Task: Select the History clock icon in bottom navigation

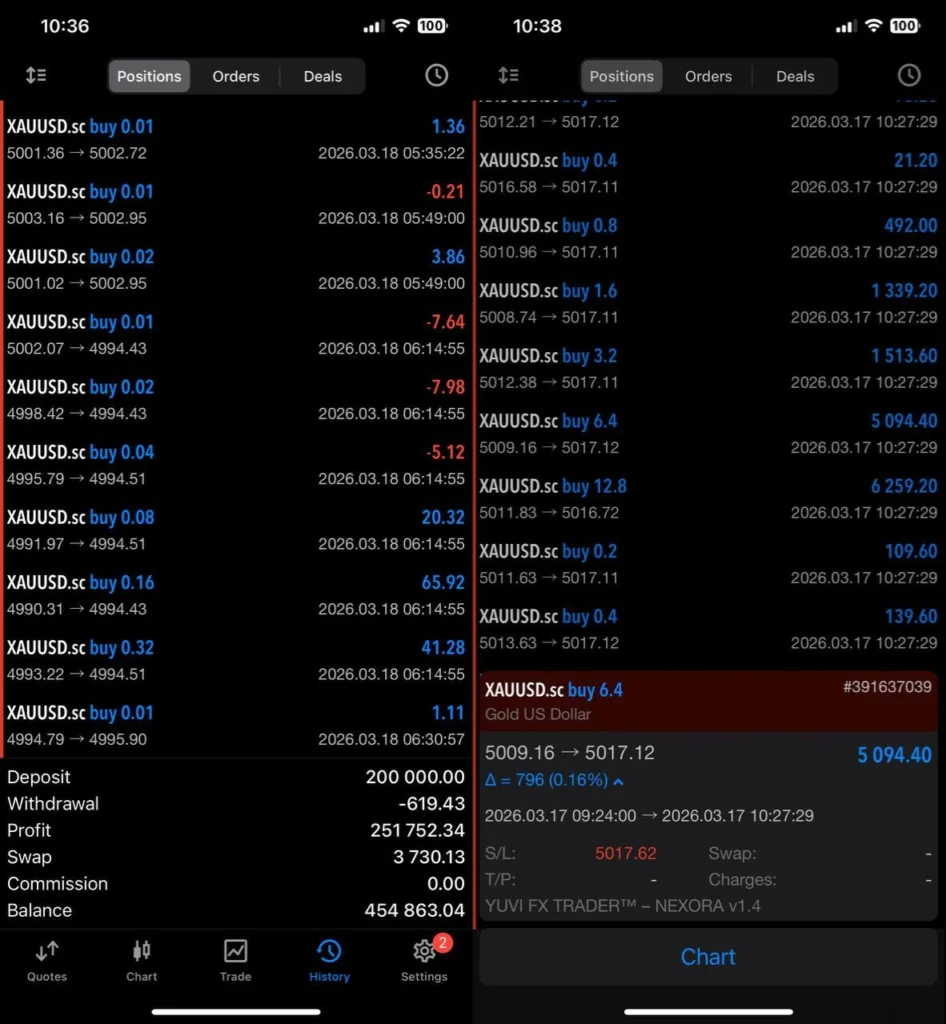Action: click(328, 960)
